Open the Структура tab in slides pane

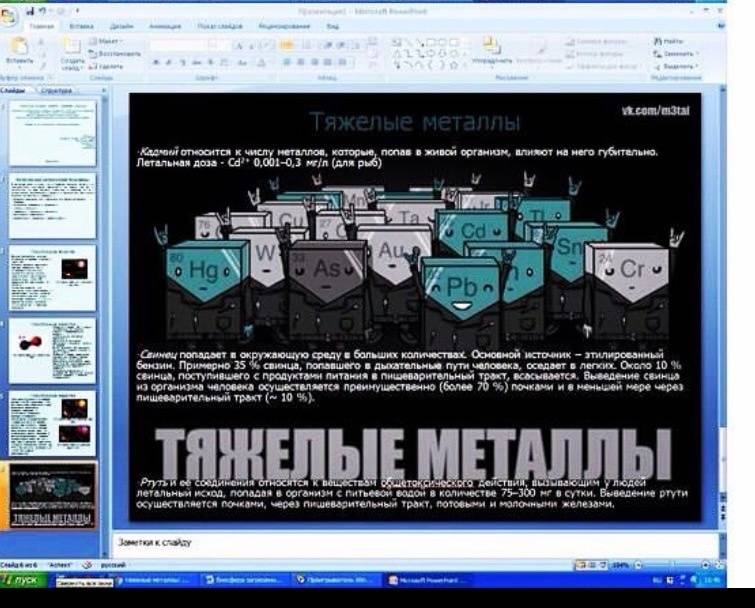56,91
